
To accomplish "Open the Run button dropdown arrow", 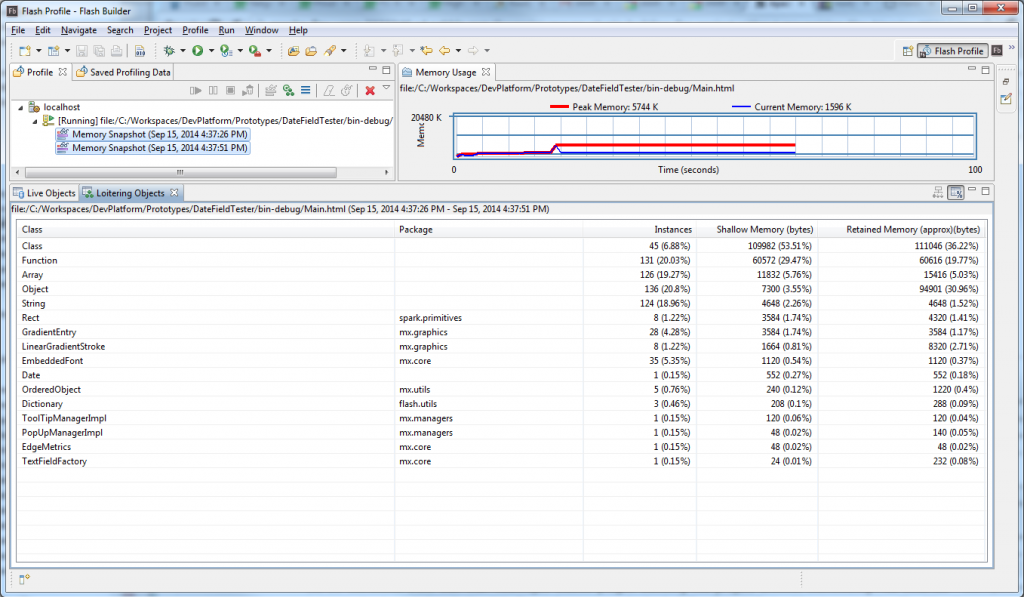I will [211, 51].
